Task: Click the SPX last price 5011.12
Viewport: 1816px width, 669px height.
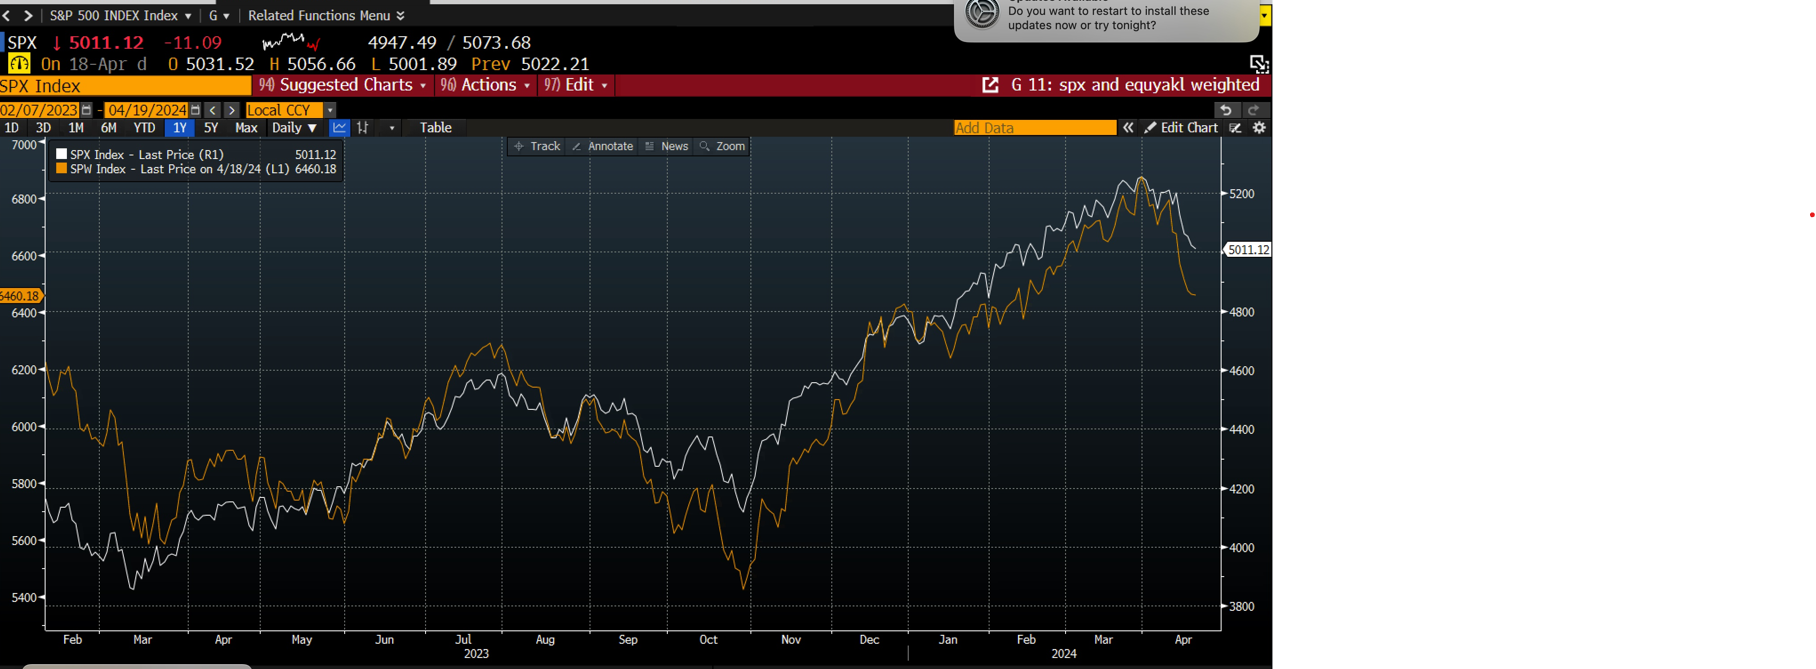Action: pyautogui.click(x=106, y=42)
